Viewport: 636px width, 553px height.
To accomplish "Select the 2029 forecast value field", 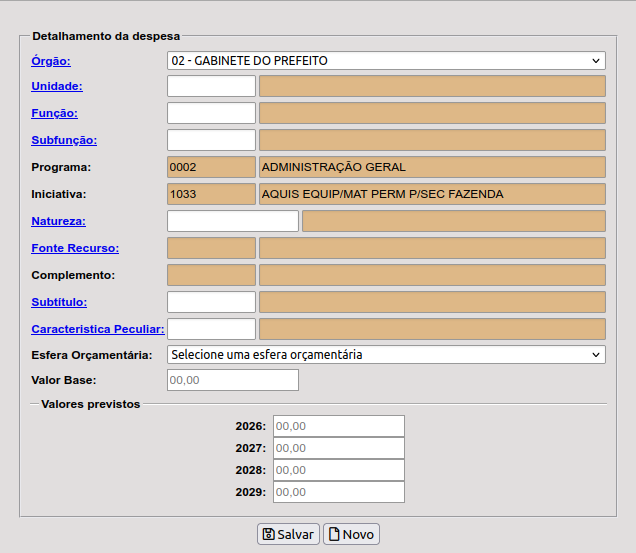I will (338, 492).
